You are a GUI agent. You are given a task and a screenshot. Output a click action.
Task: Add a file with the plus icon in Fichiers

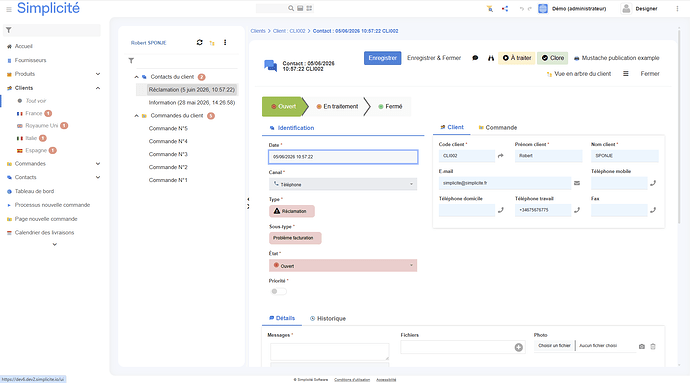coord(519,347)
